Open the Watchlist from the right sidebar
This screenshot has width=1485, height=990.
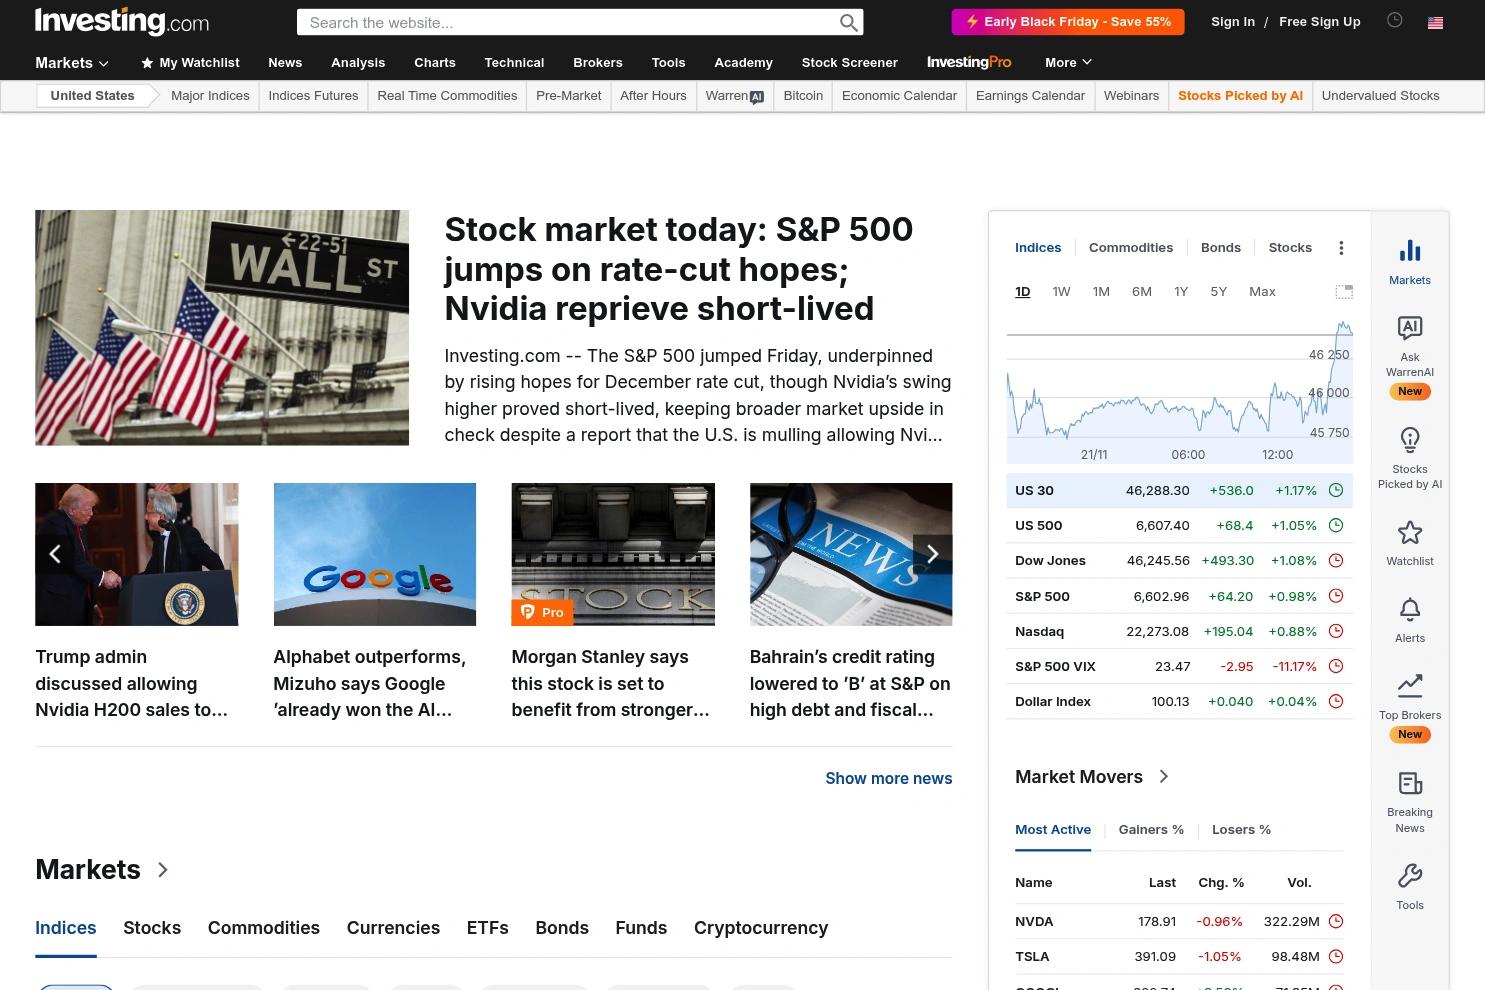(1410, 543)
